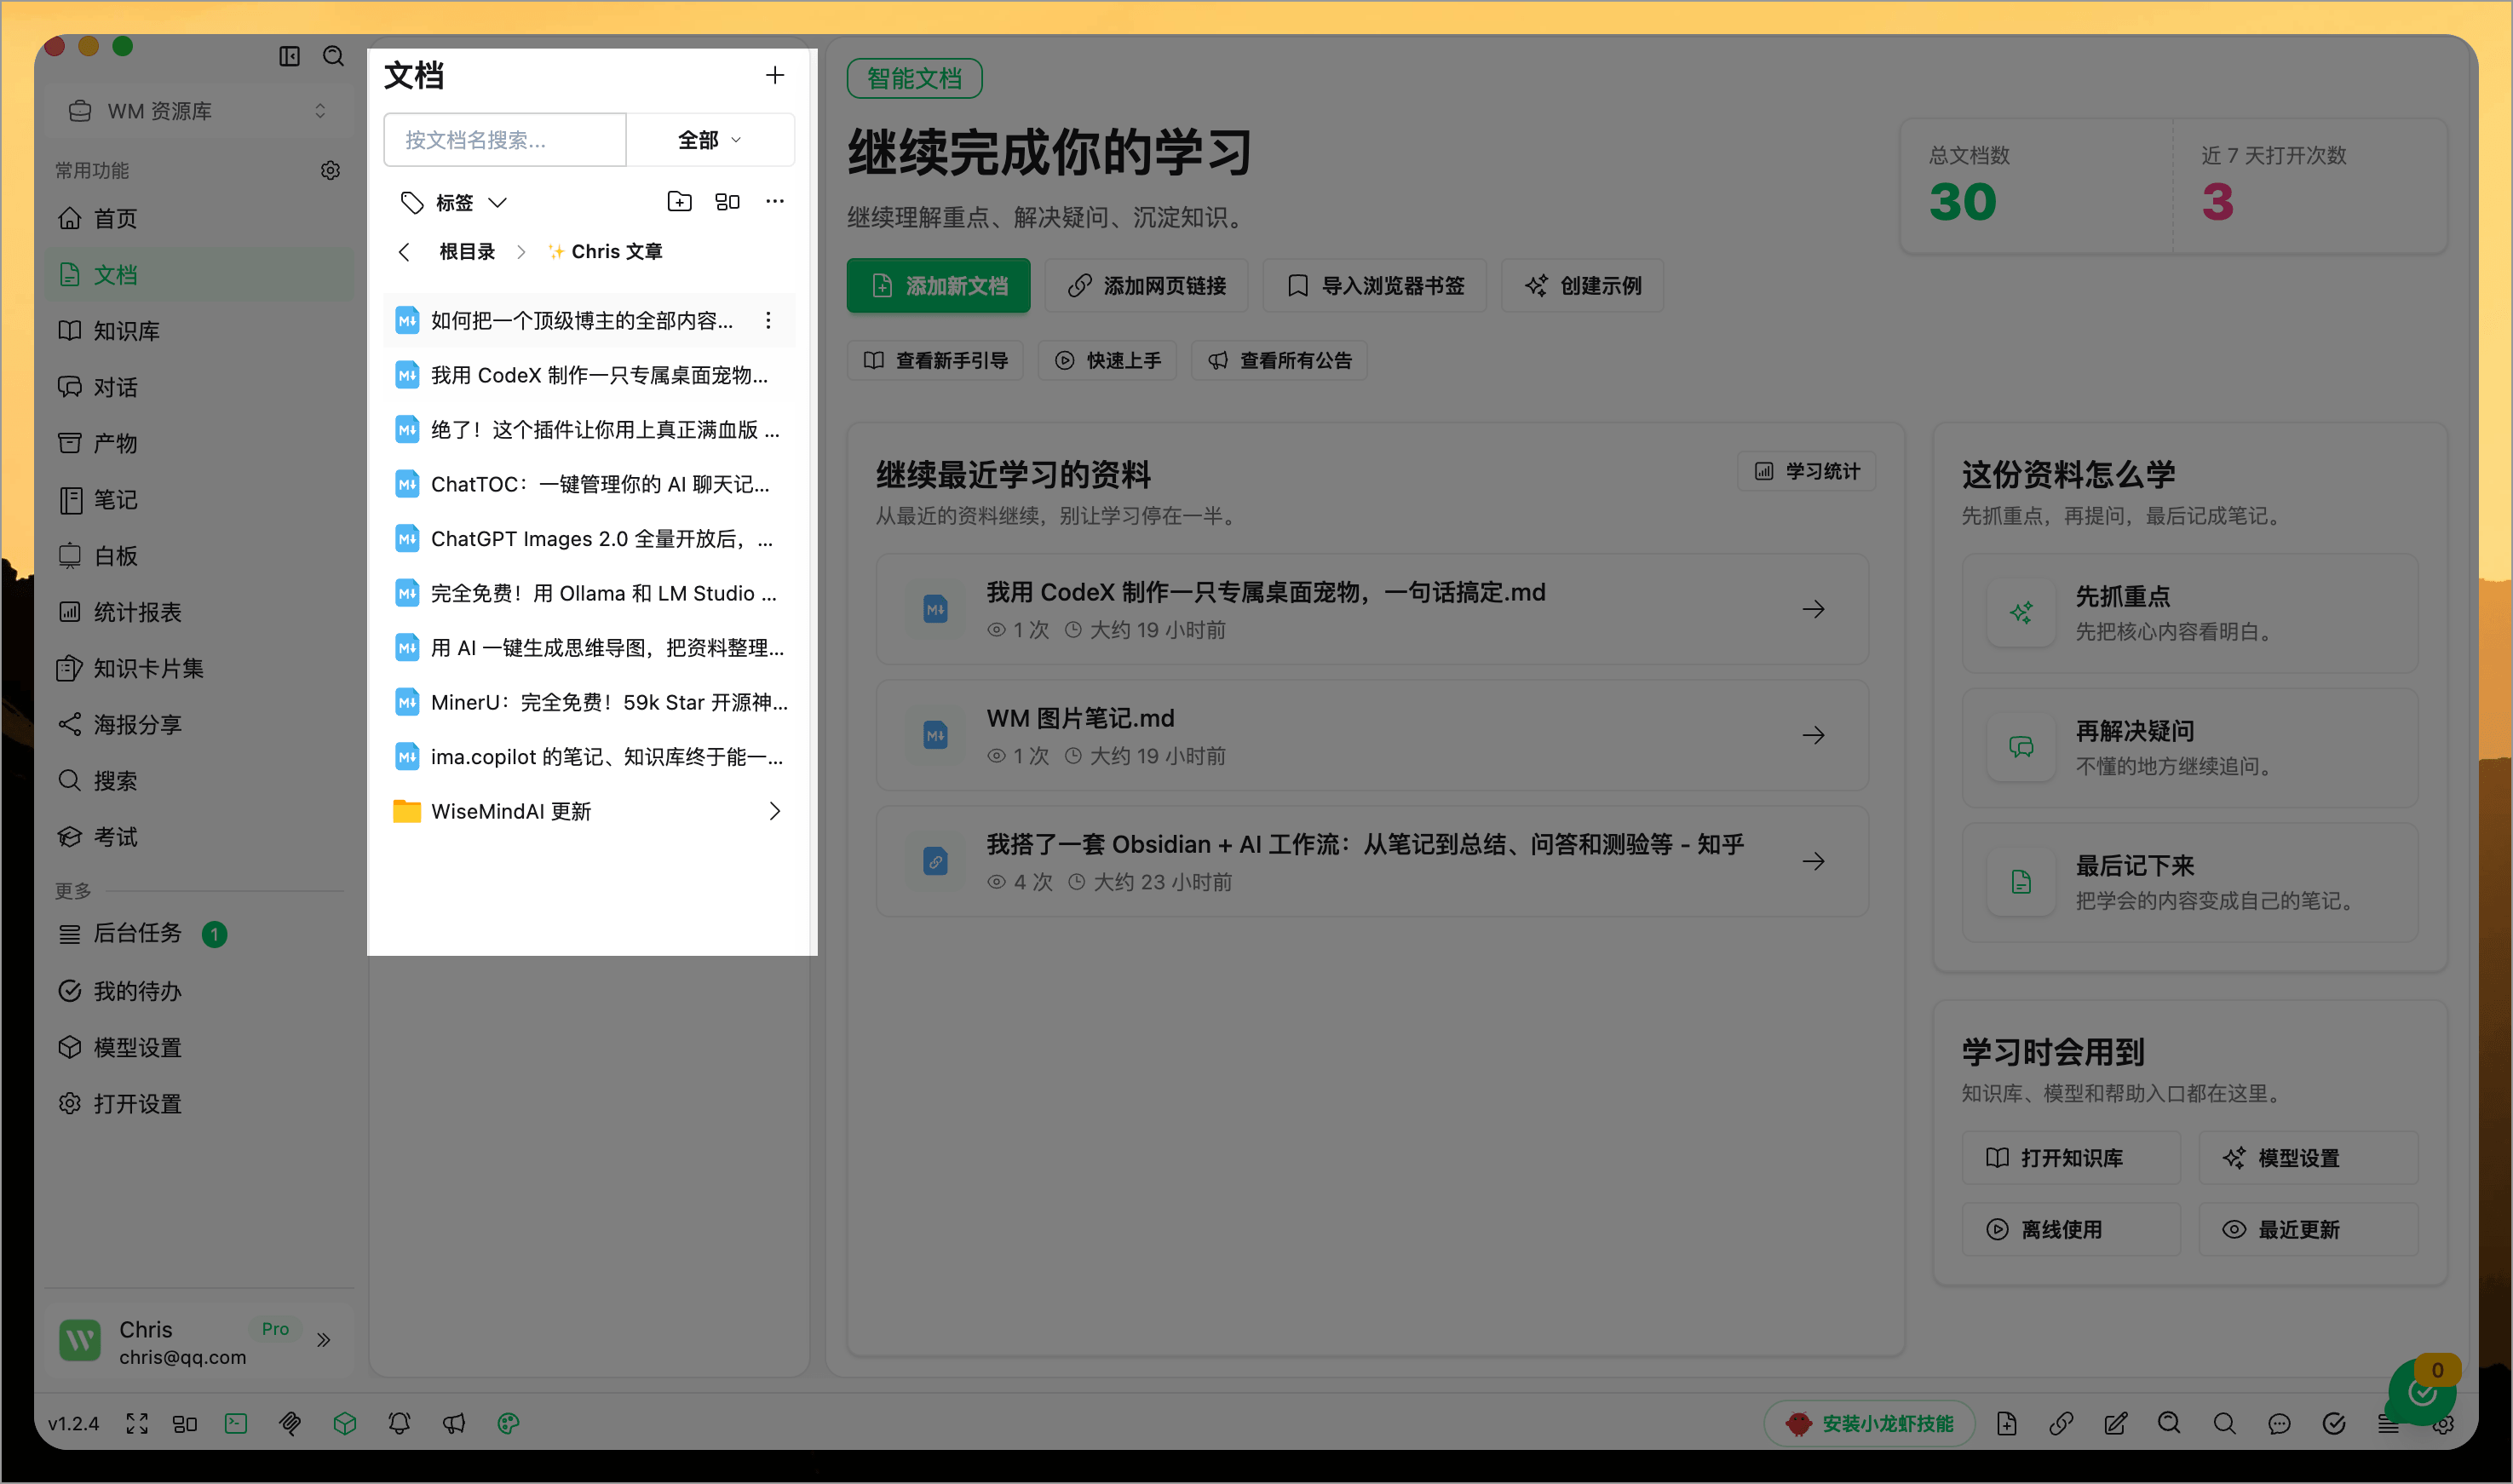Viewport: 2513px width, 1484px height.
Task: Focus the 按文档名搜索 search field
Action: point(505,140)
